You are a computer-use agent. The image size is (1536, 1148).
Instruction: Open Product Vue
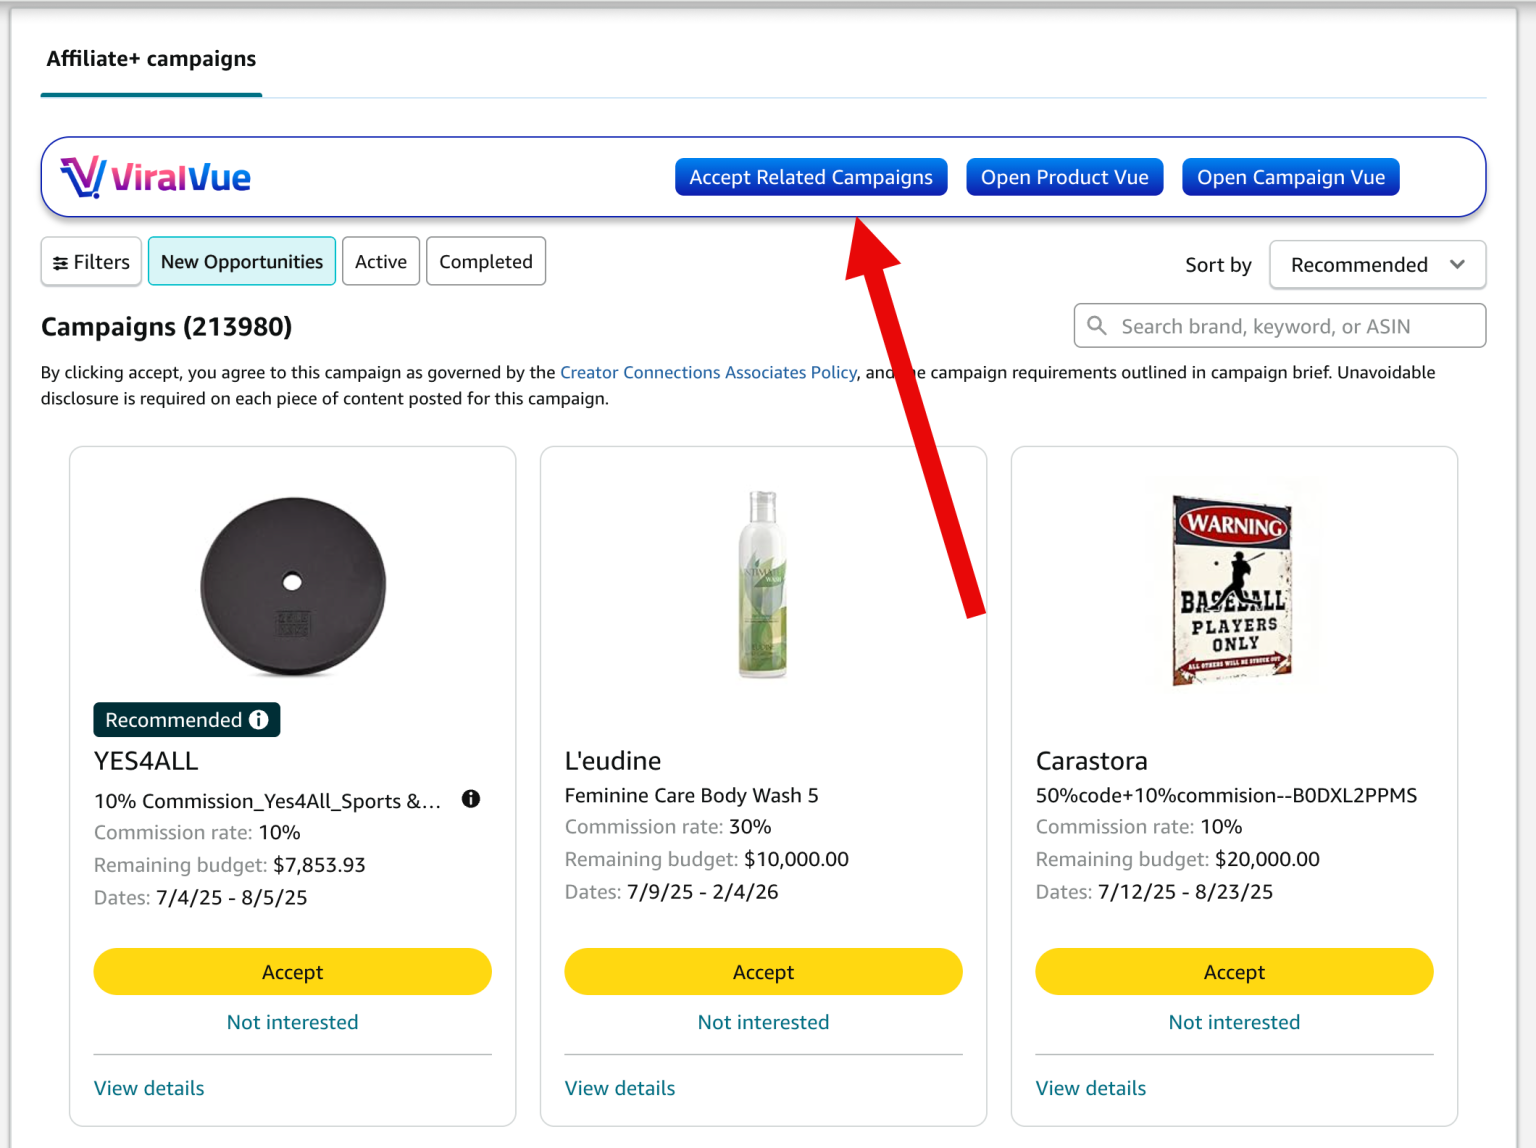(x=1064, y=177)
